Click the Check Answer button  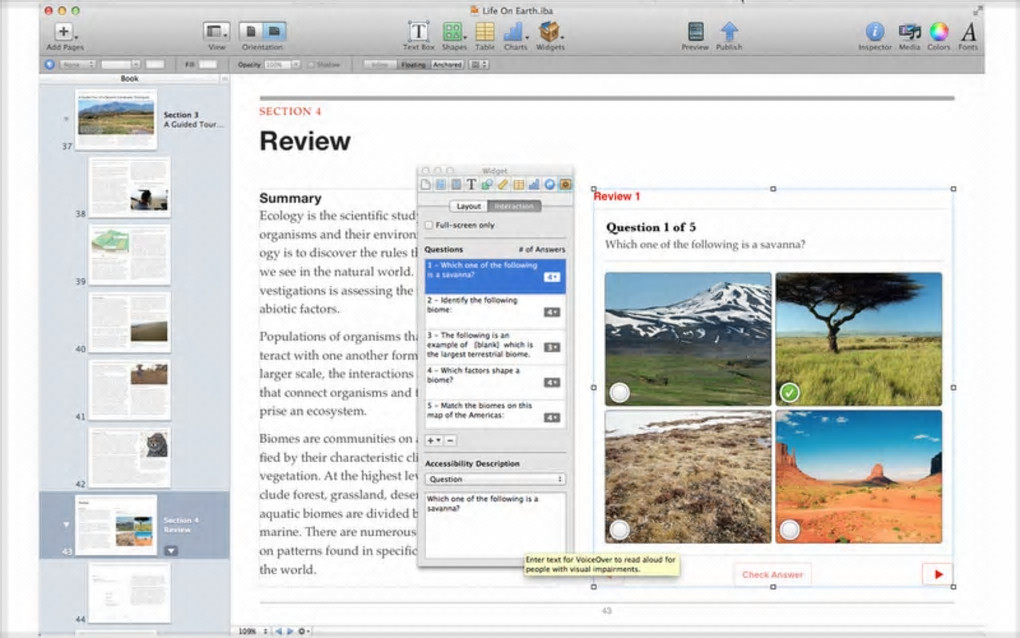point(772,575)
